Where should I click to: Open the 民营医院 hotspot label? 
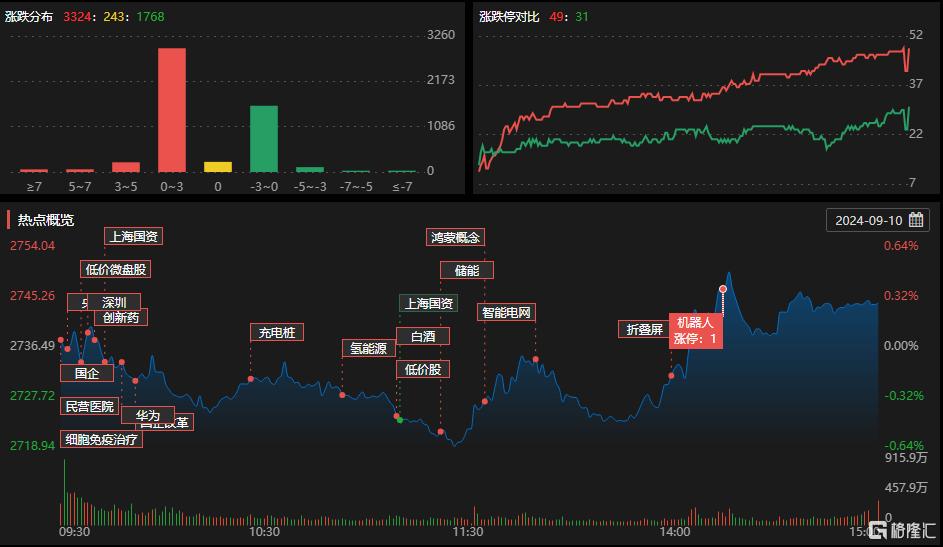[90, 406]
